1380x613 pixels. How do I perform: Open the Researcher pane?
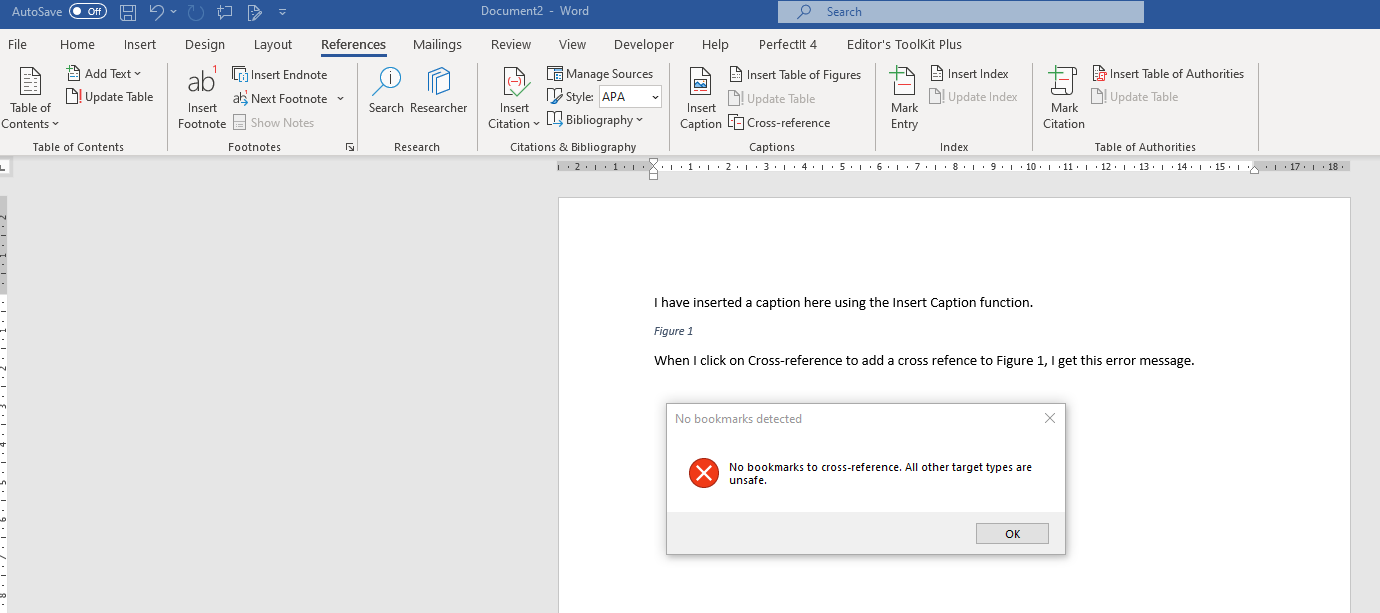[x=438, y=90]
